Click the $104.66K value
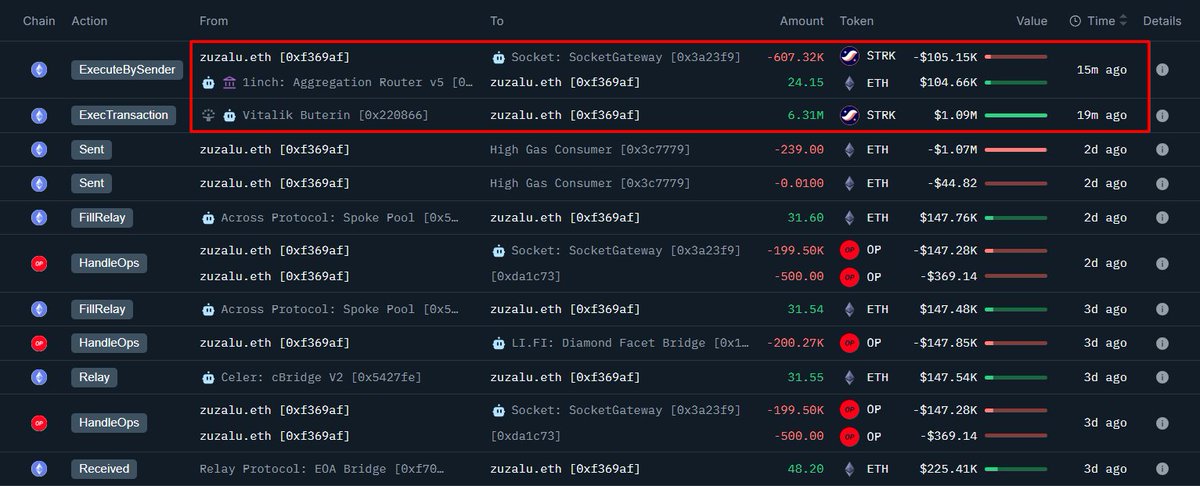Image resolution: width=1200 pixels, height=486 pixels. pyautogui.click(x=946, y=82)
